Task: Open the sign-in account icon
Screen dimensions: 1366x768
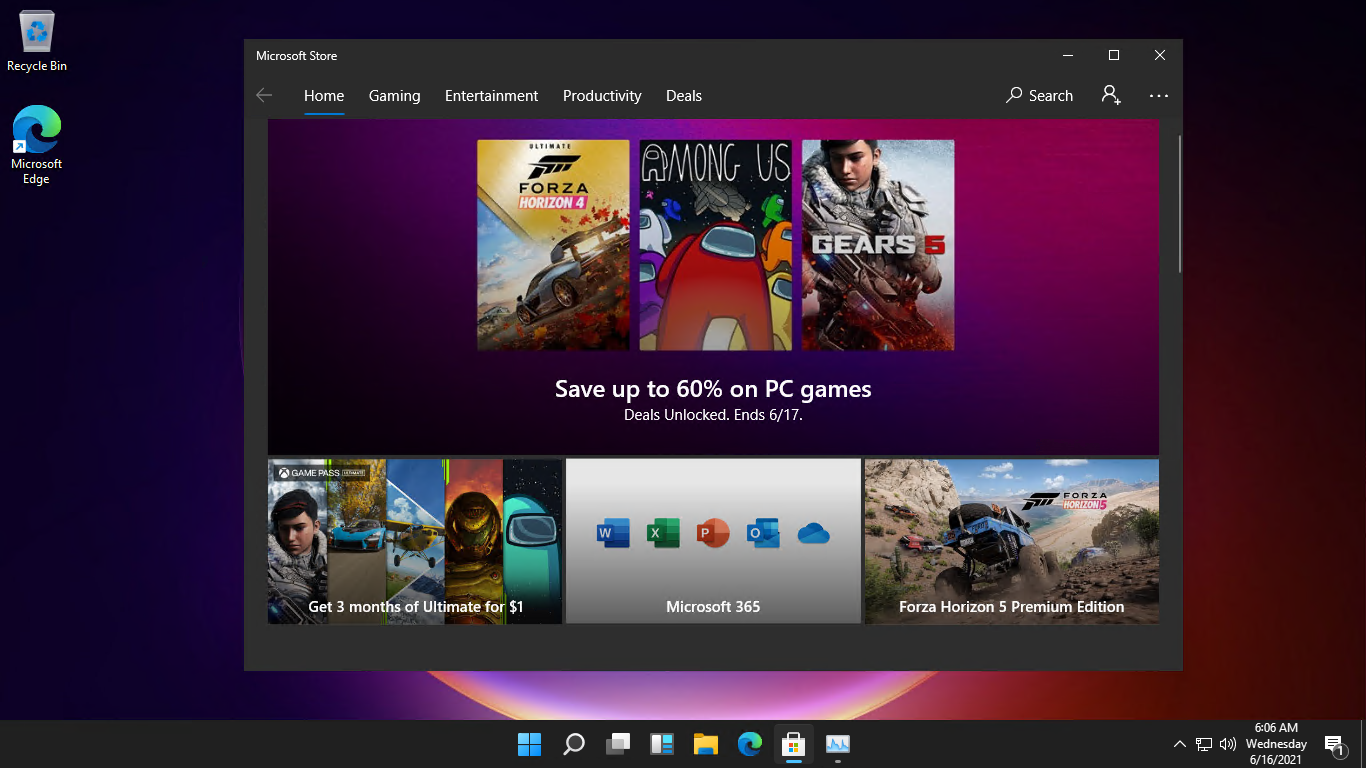Action: [1110, 95]
